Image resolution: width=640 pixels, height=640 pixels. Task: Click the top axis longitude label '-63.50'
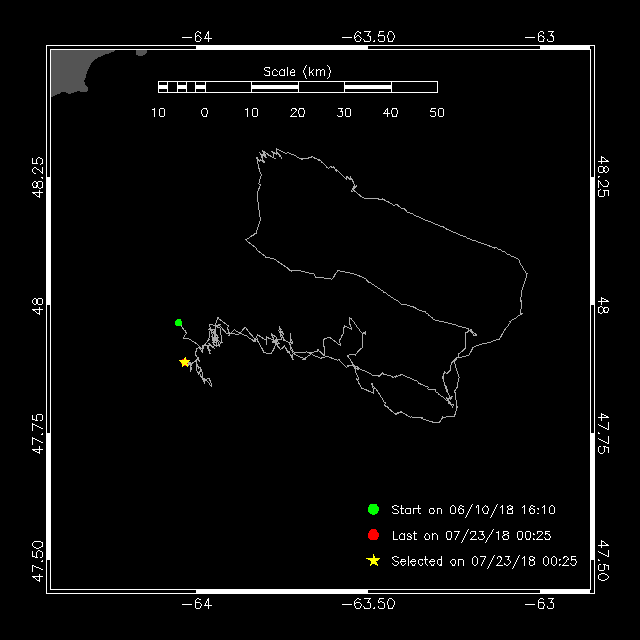[x=369, y=37]
